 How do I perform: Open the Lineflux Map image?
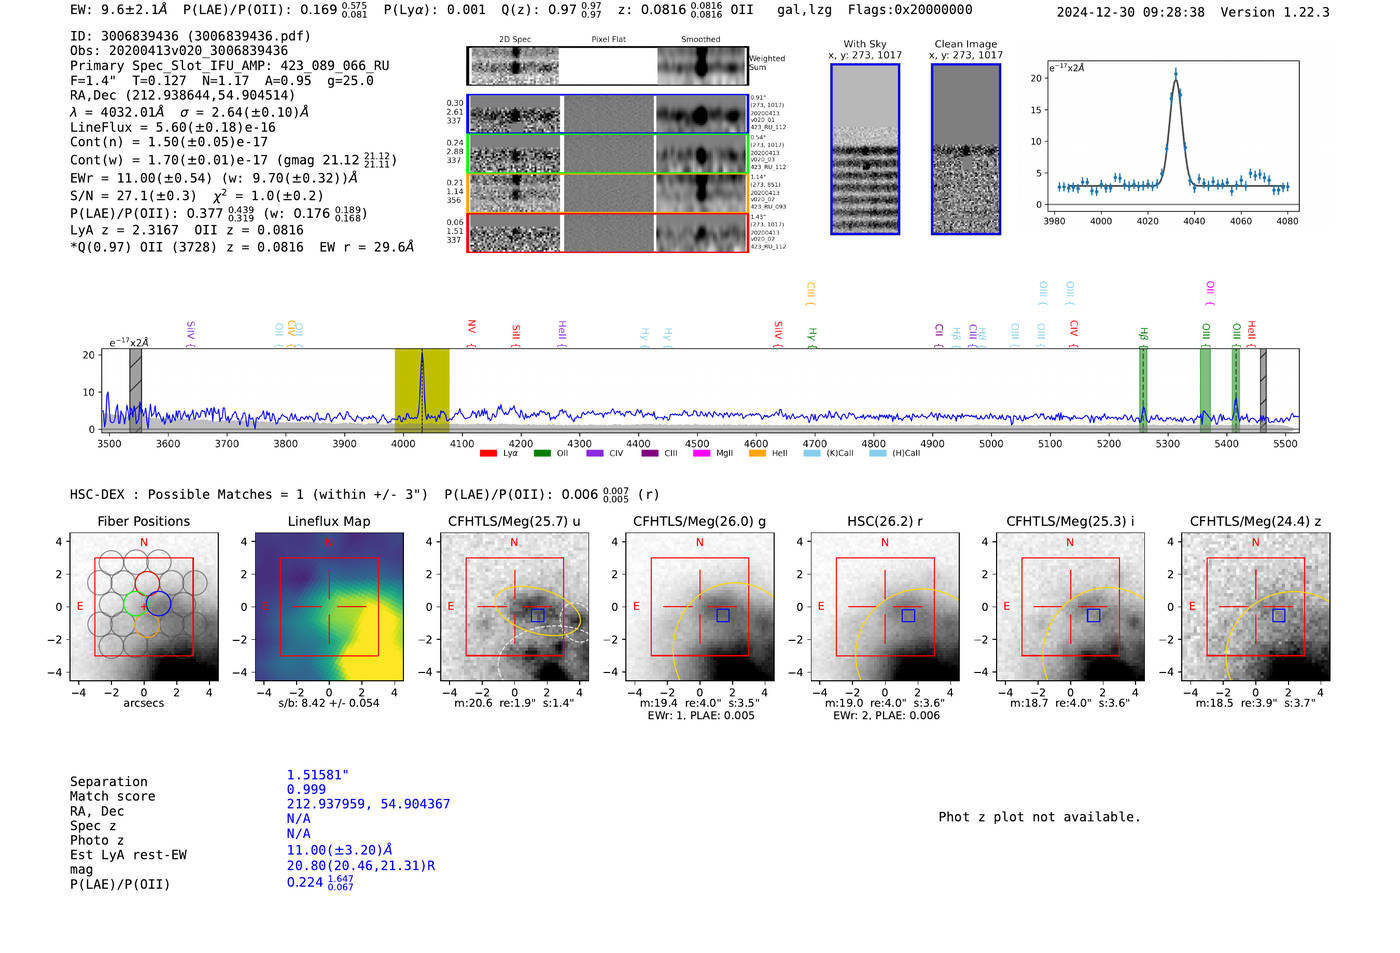(x=329, y=606)
